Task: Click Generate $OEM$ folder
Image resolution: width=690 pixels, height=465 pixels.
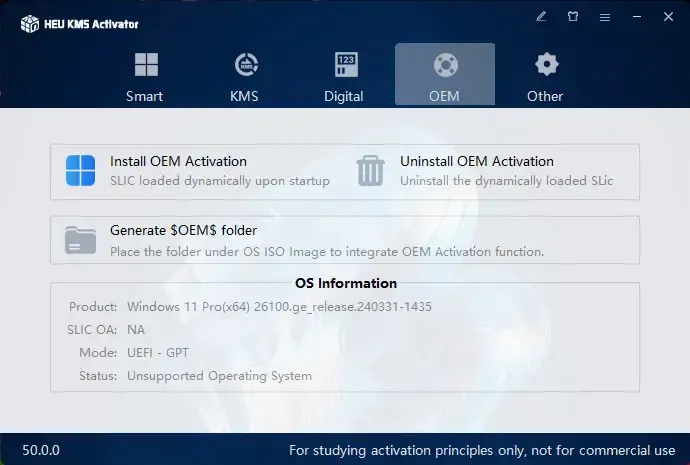Action: click(184, 231)
